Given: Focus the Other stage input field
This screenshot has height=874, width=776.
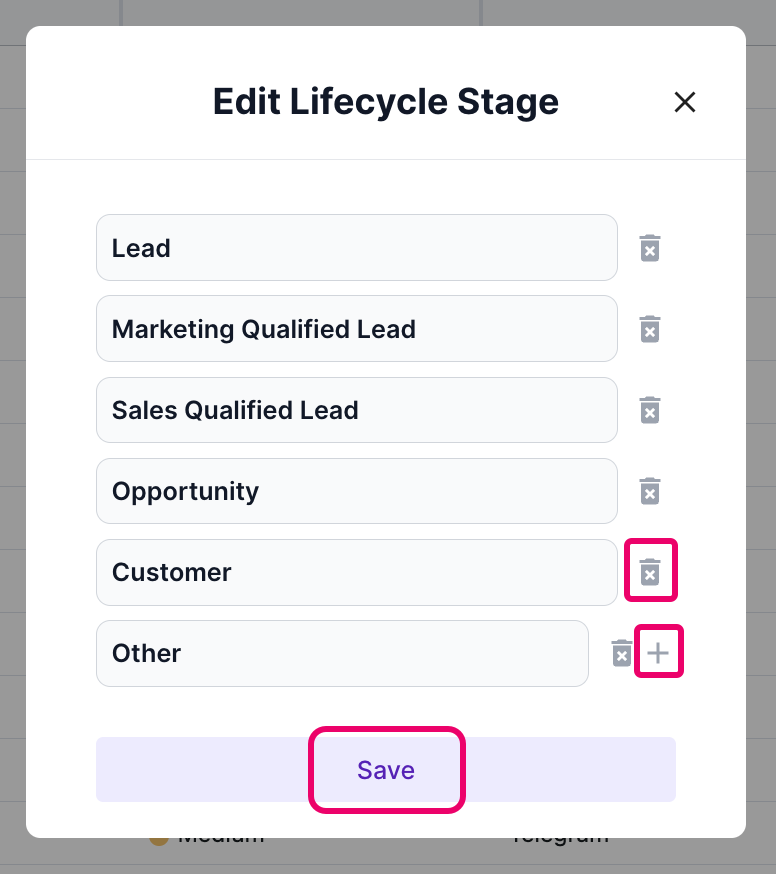Looking at the screenshot, I should point(342,653).
